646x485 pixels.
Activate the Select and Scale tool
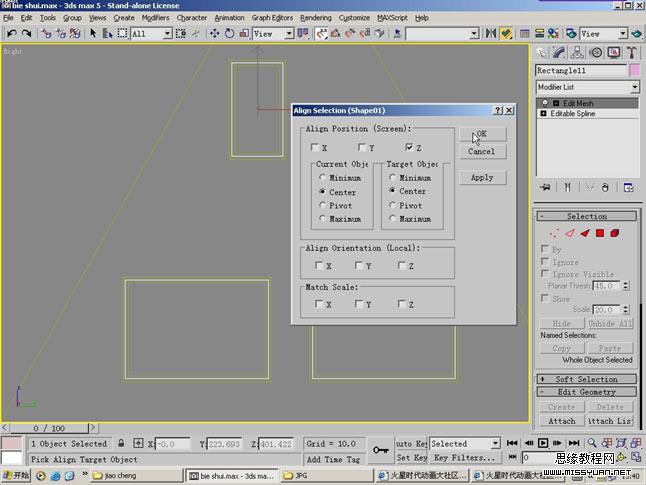(x=244, y=33)
